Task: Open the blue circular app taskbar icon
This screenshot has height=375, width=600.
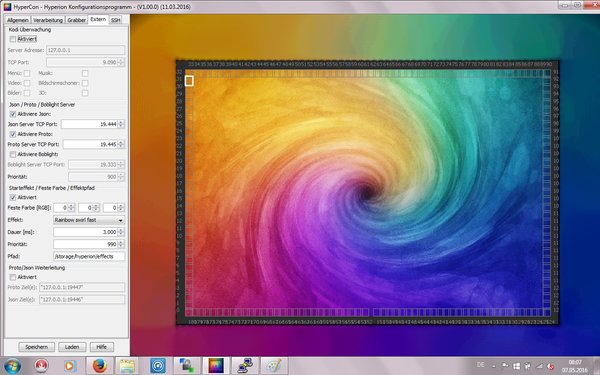Action: pyautogui.click(x=158, y=366)
